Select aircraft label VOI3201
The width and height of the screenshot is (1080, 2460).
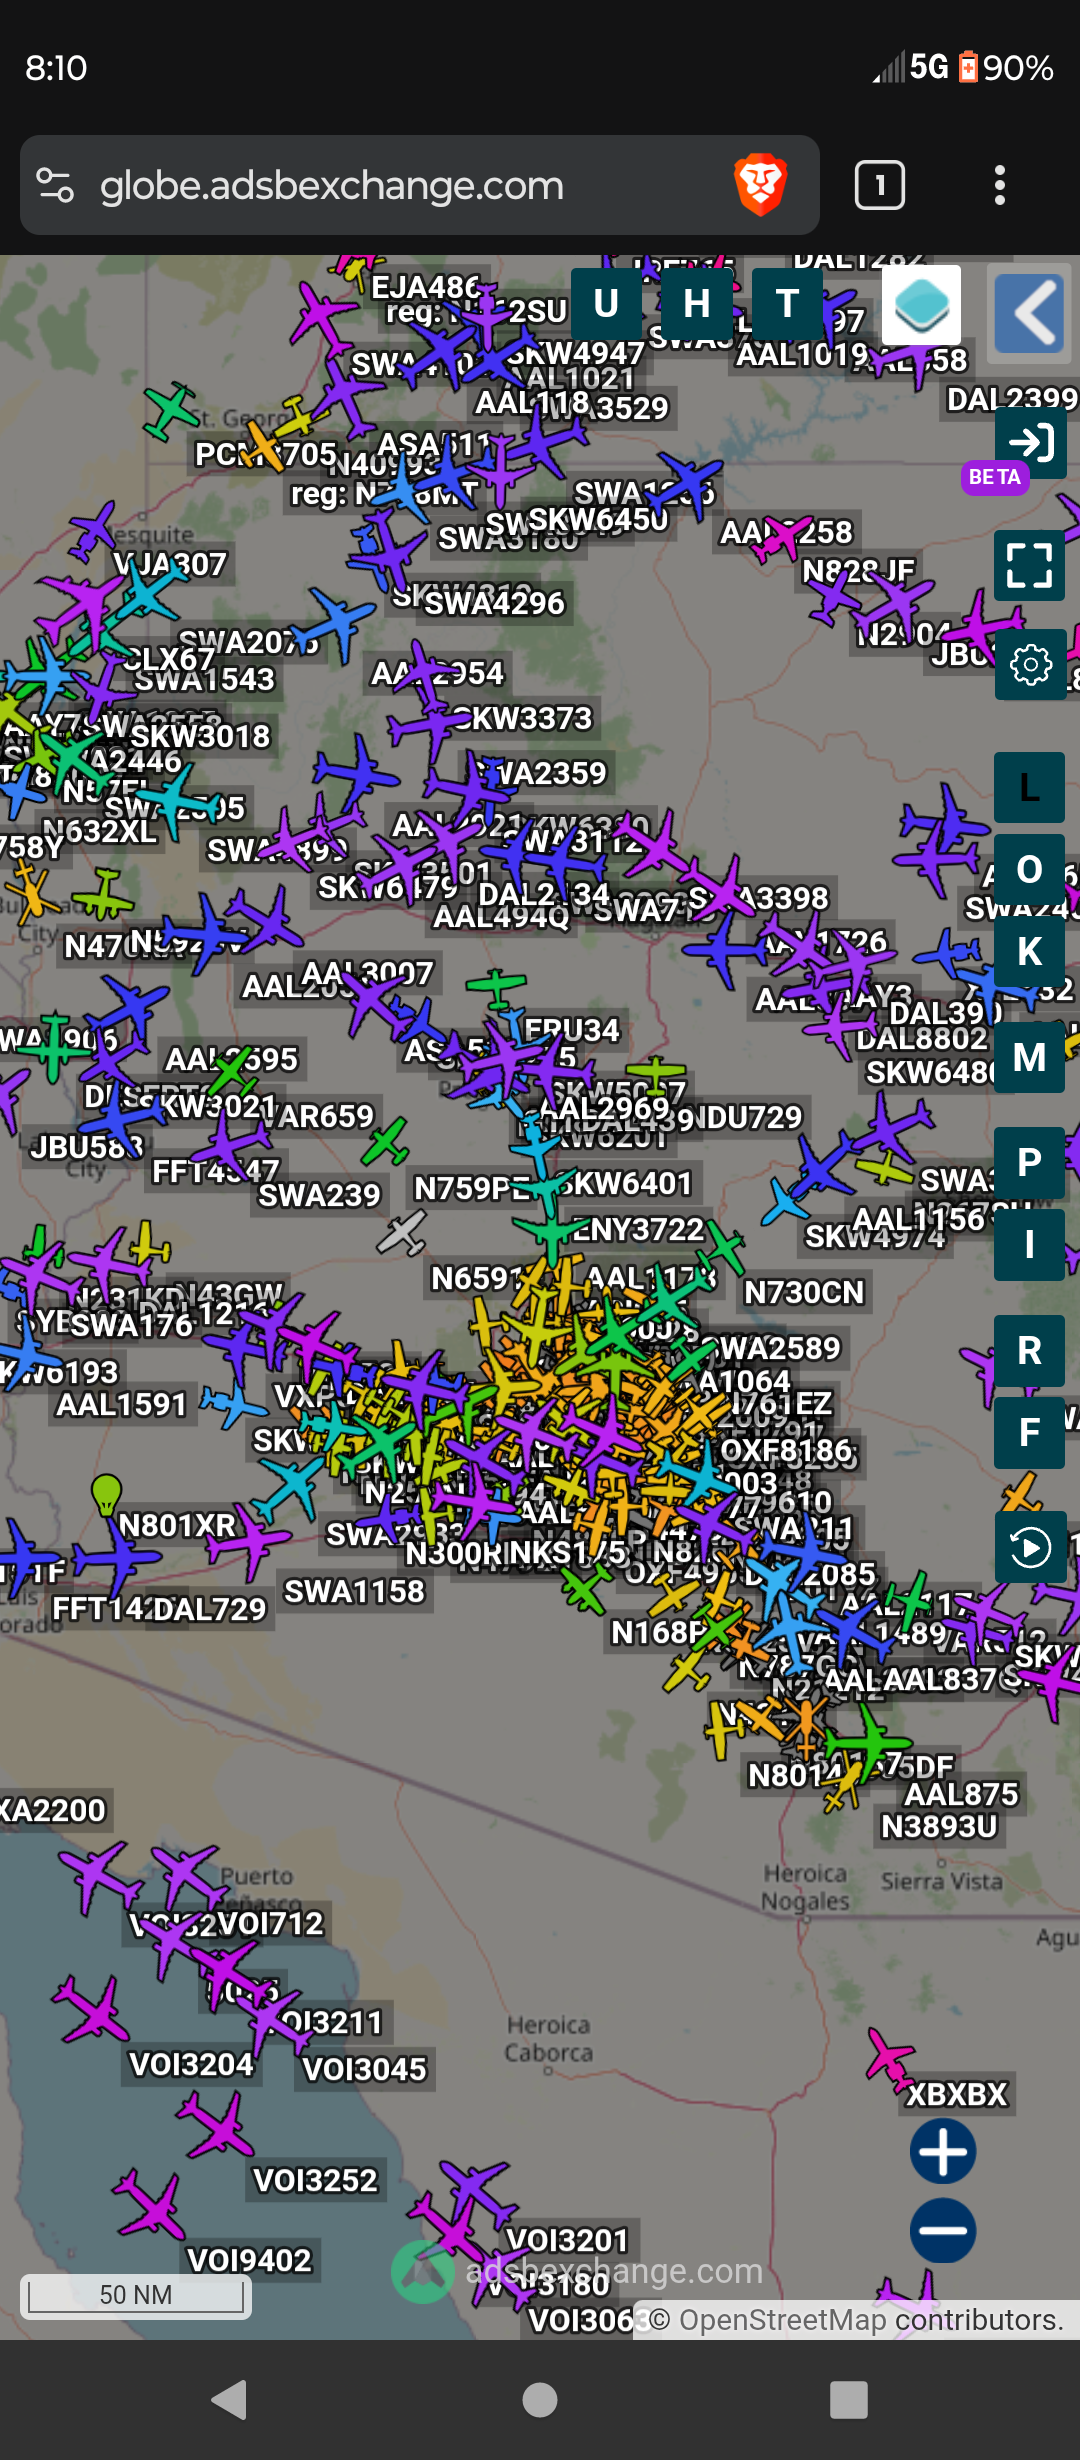[x=568, y=2240]
